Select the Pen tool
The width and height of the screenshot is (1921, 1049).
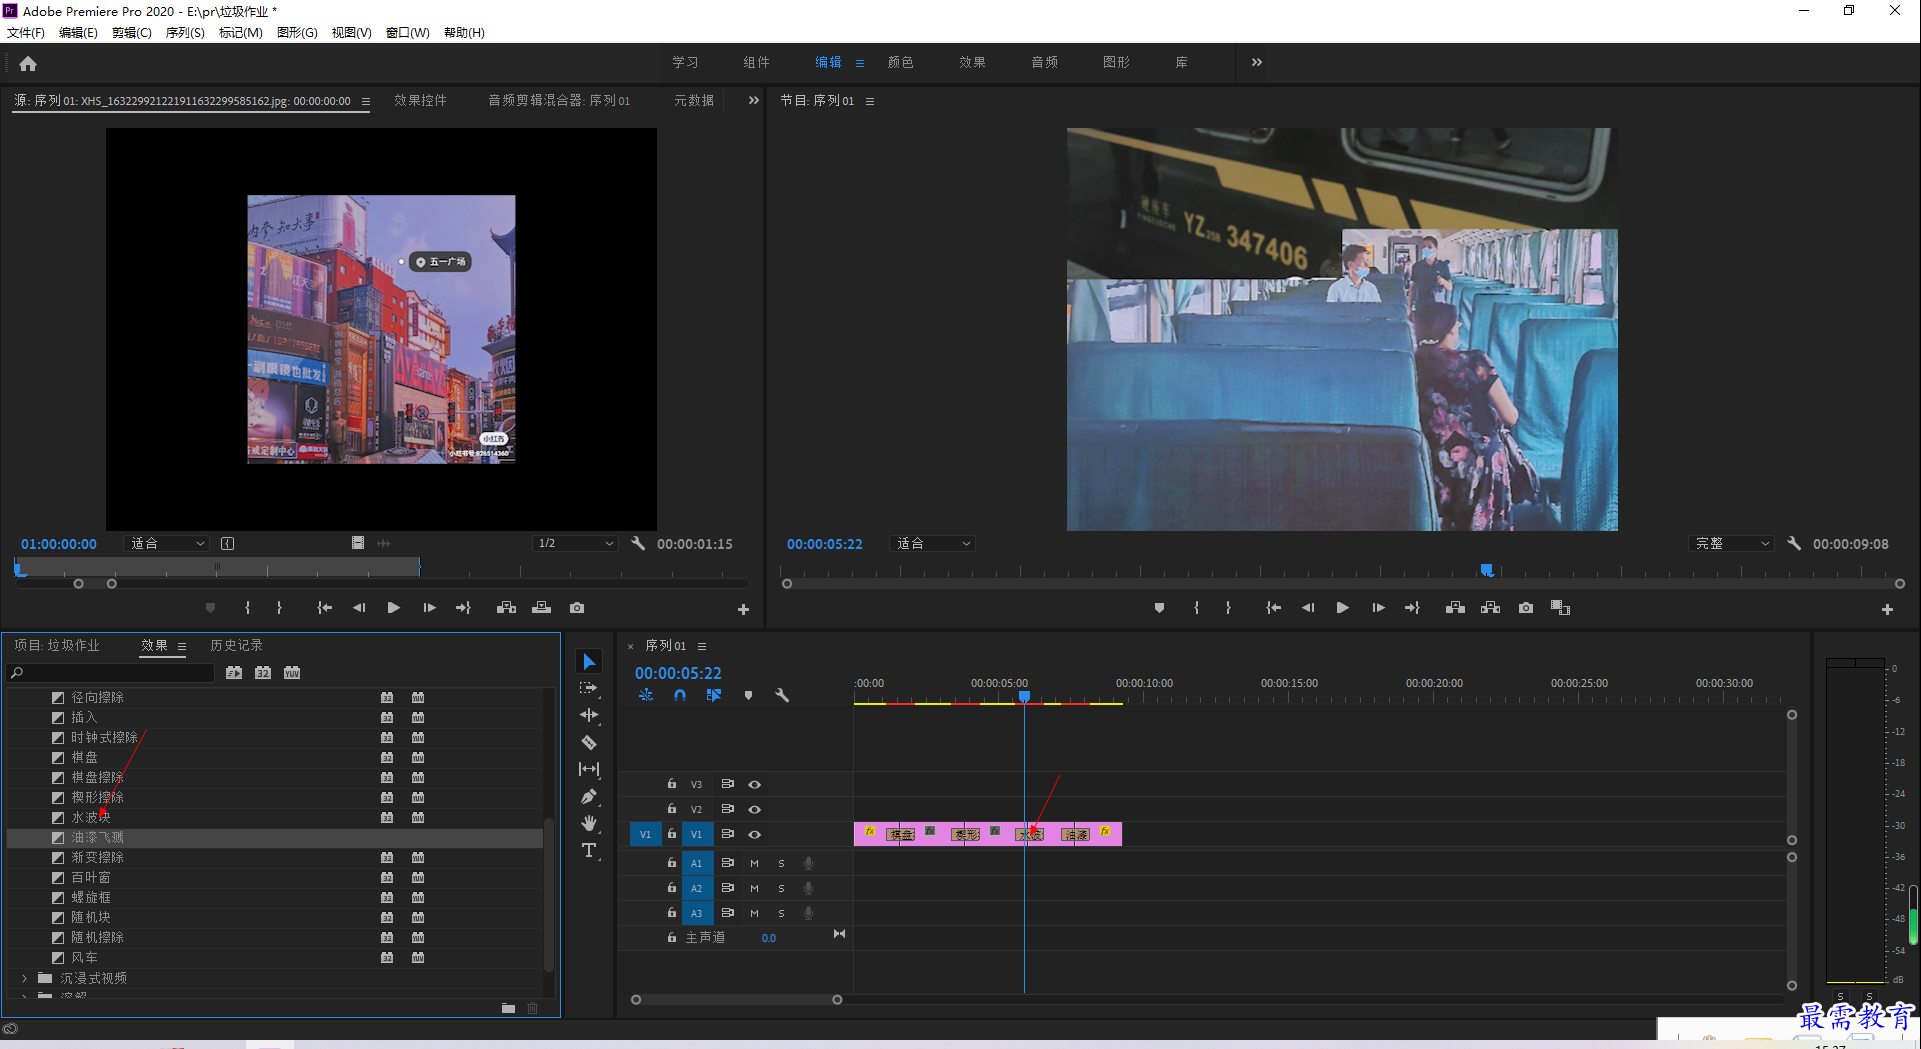point(589,796)
